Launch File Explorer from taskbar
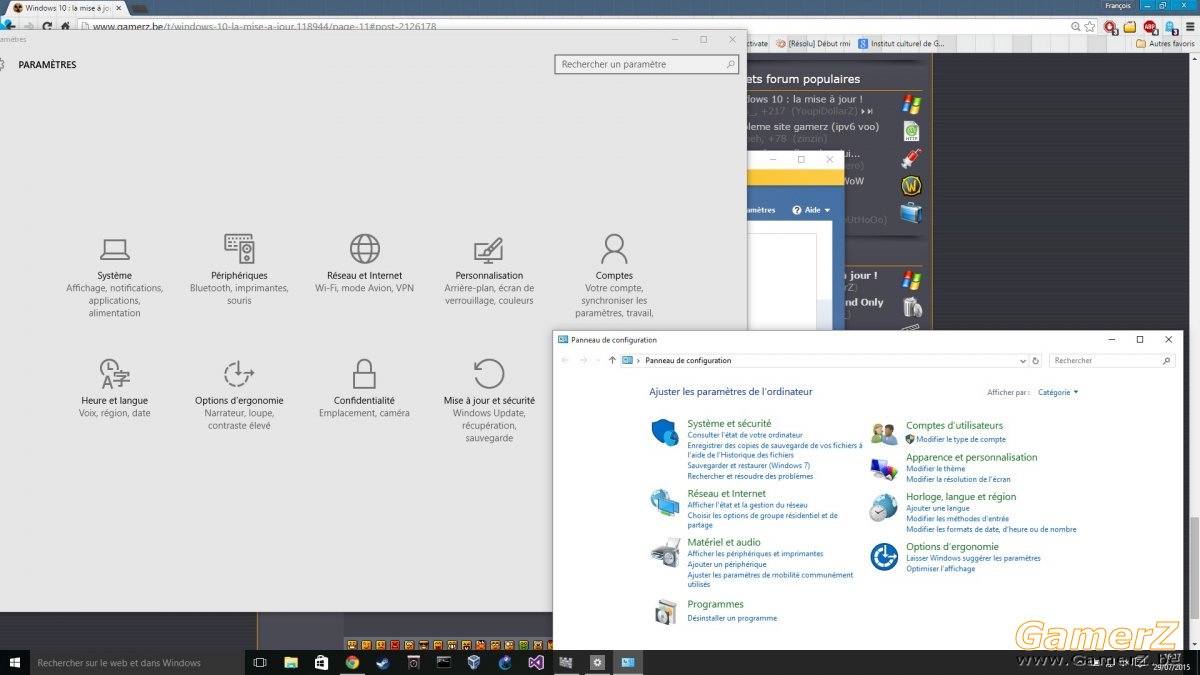 291,662
